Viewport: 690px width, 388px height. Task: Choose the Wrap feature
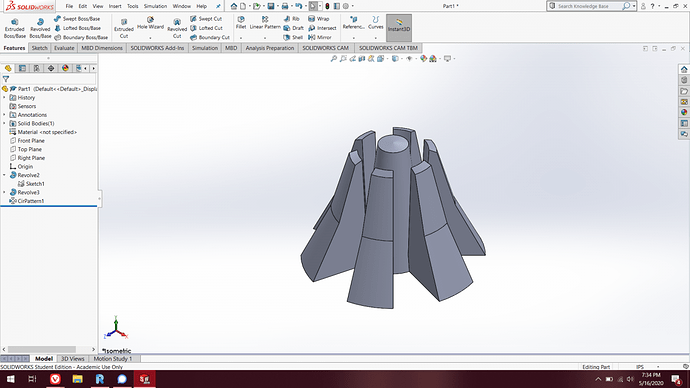click(x=319, y=19)
